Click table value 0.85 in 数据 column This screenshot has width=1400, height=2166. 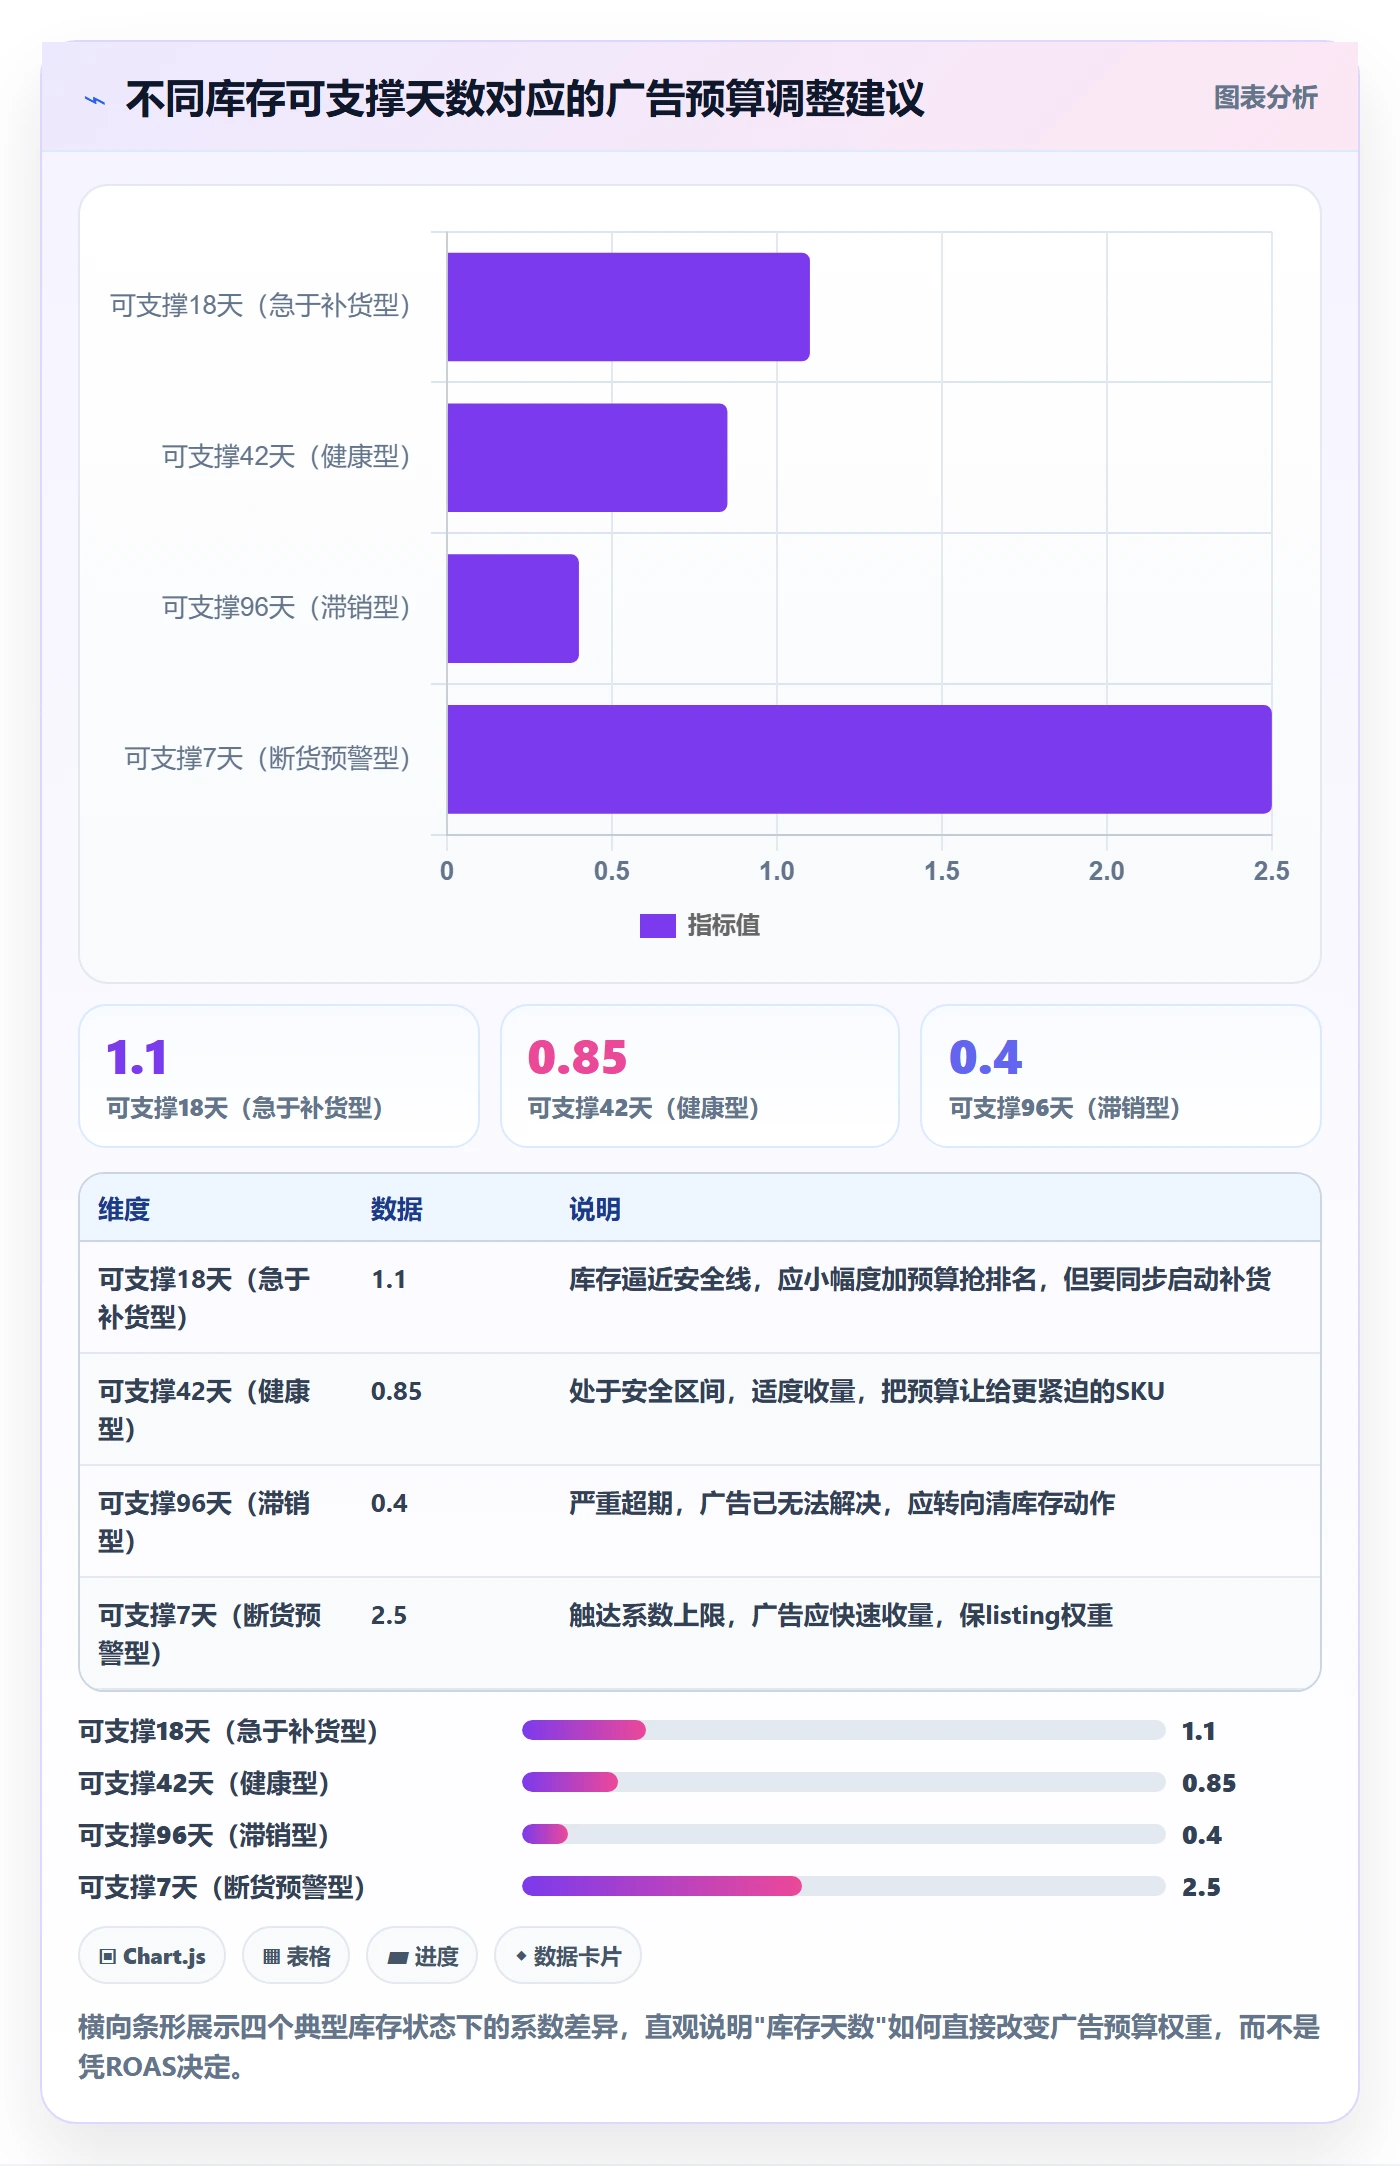pyautogui.click(x=396, y=1391)
